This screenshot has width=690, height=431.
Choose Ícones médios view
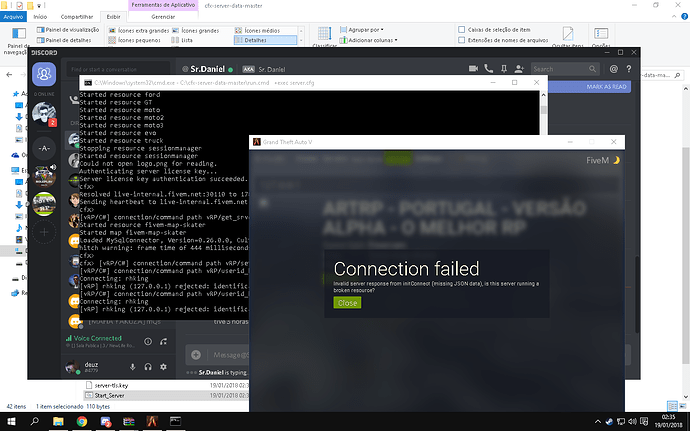click(257, 30)
